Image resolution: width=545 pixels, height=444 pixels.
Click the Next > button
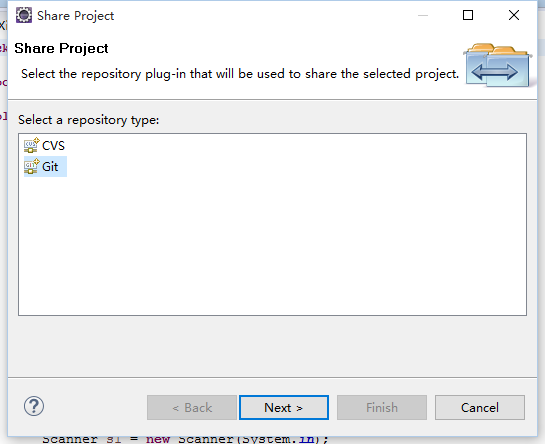(284, 407)
